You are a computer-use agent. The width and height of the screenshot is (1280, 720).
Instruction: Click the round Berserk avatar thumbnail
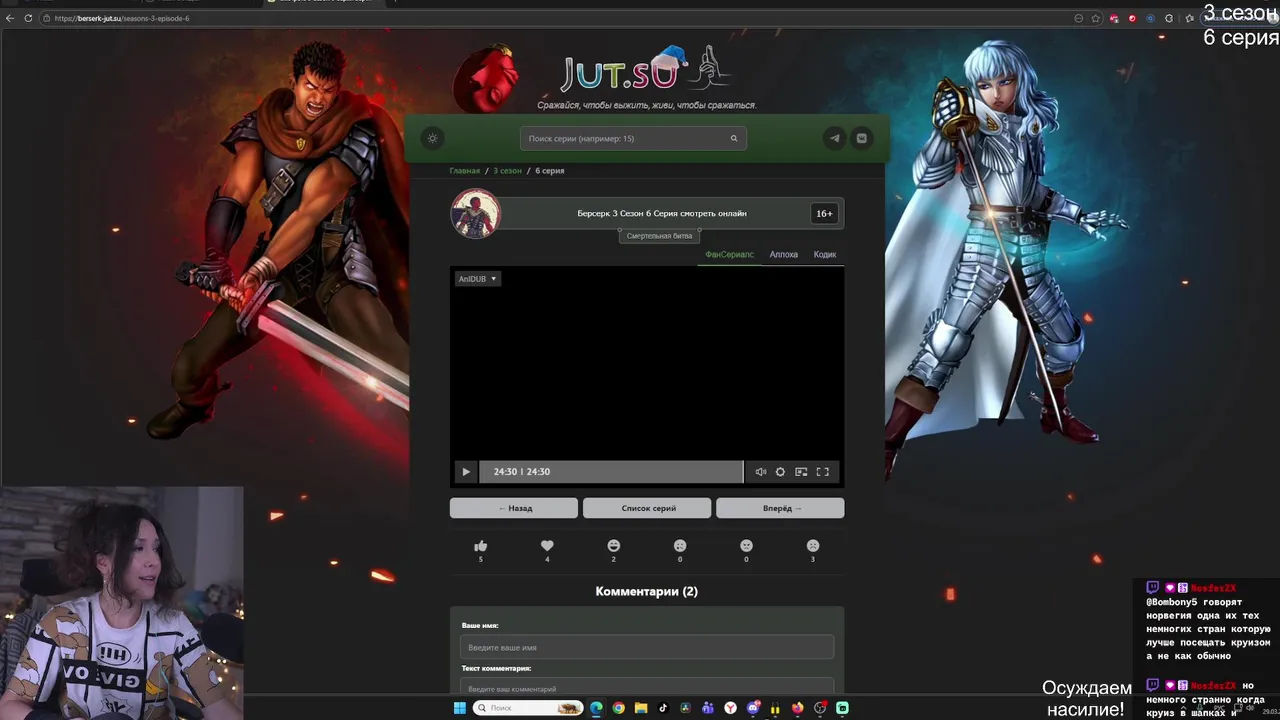click(x=475, y=213)
